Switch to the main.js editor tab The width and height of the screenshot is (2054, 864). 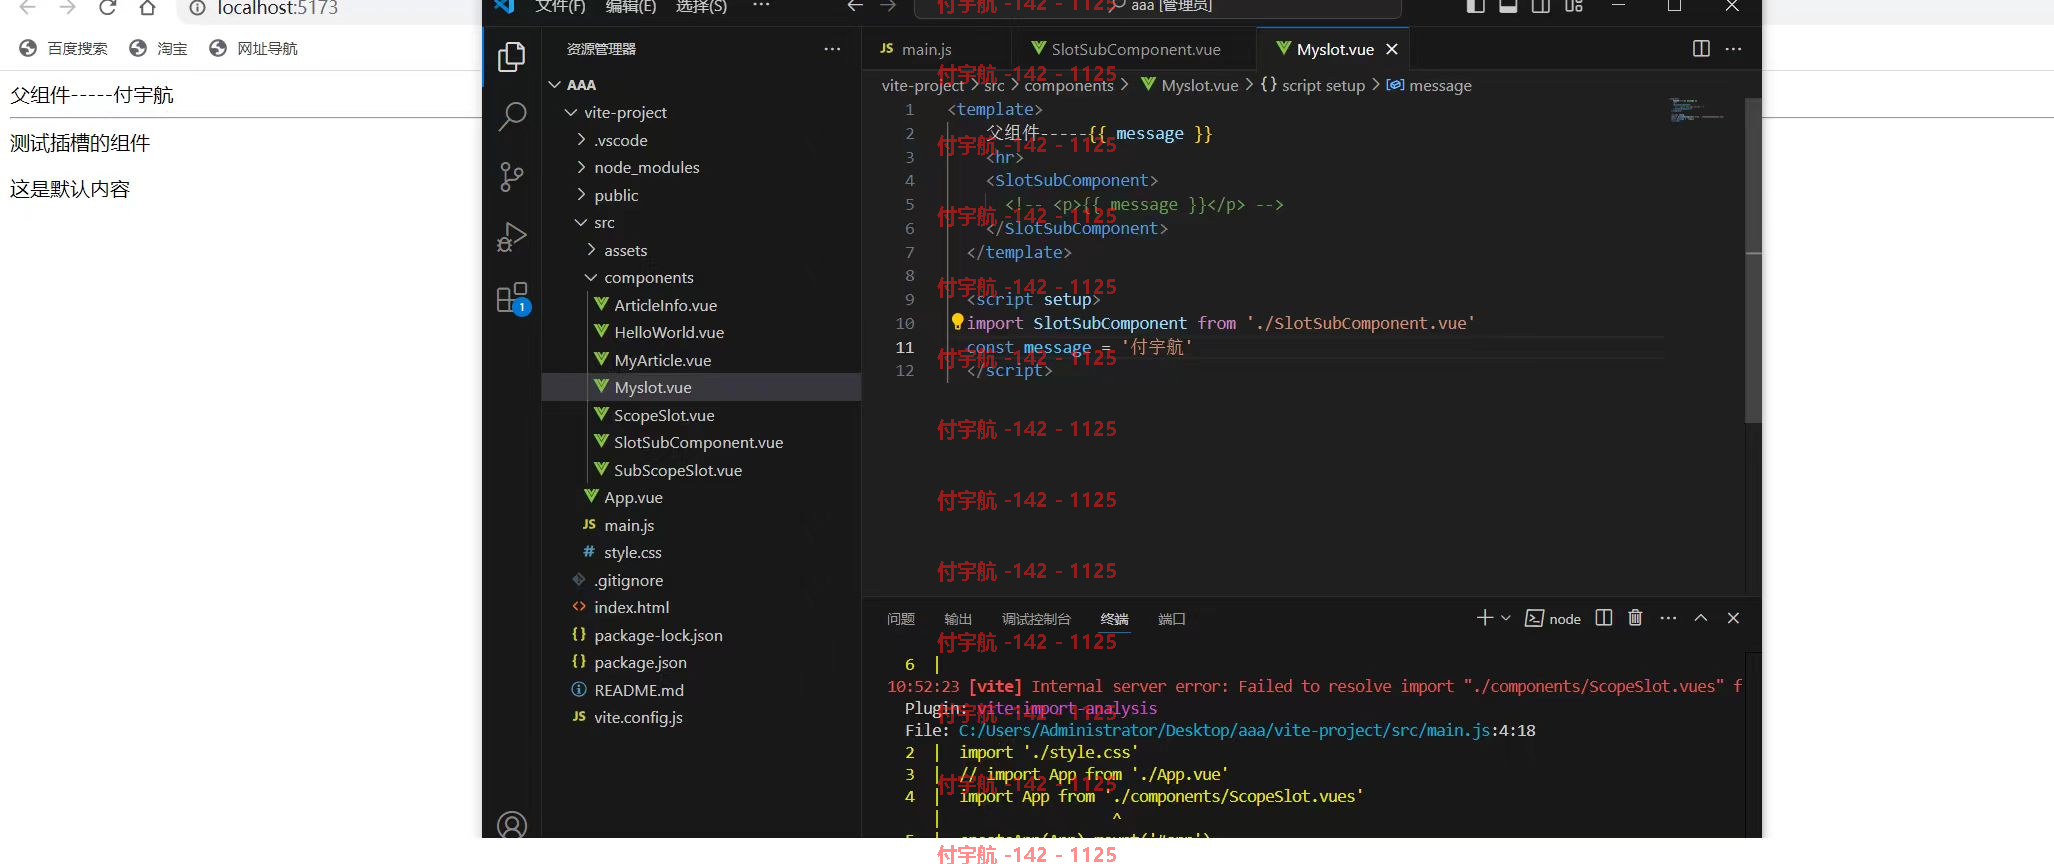point(935,49)
